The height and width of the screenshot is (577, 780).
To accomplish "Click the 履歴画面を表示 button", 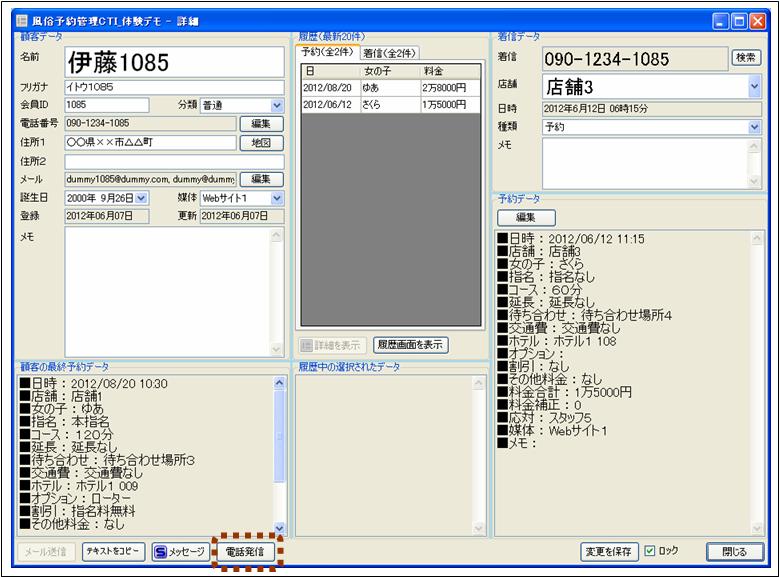I will tap(411, 345).
